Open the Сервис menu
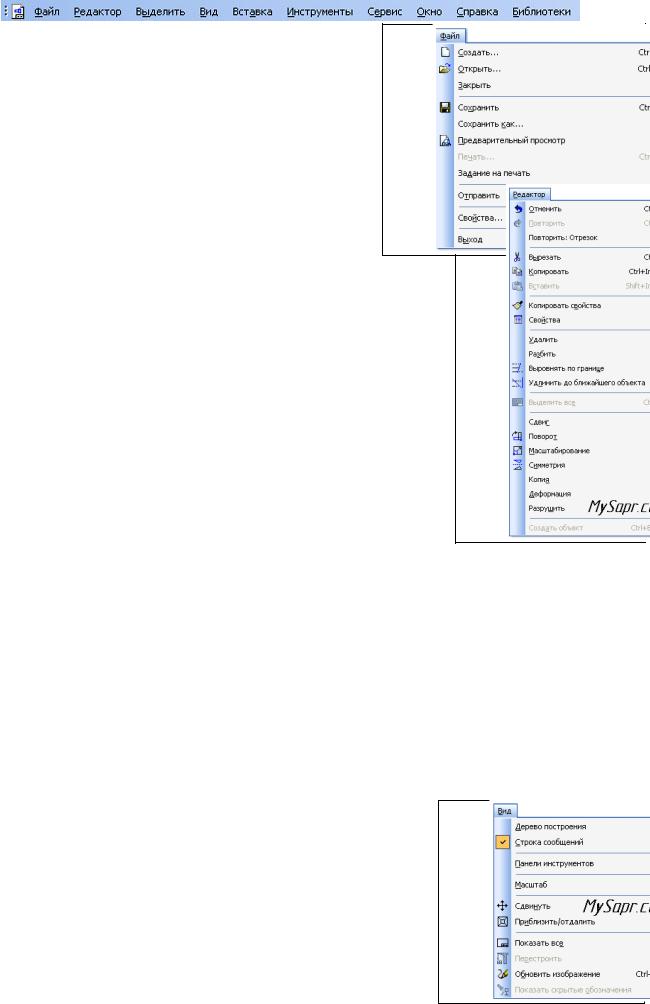The height and width of the screenshot is (1004, 650). click(x=385, y=12)
